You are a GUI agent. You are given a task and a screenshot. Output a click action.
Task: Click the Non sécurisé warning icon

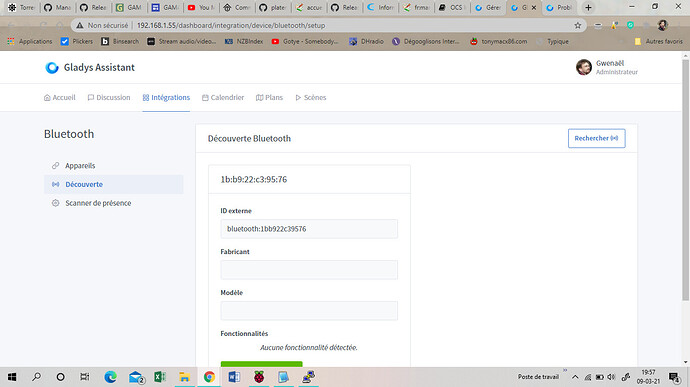point(80,26)
